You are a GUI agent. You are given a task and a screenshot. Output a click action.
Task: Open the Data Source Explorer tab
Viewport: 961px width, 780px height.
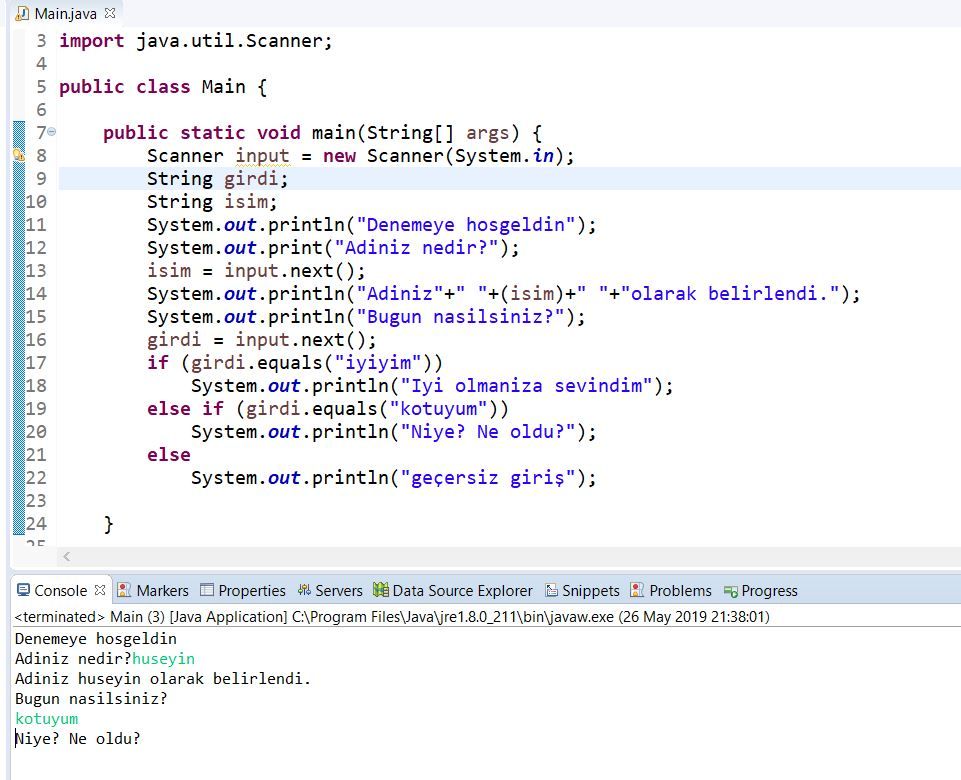point(453,591)
